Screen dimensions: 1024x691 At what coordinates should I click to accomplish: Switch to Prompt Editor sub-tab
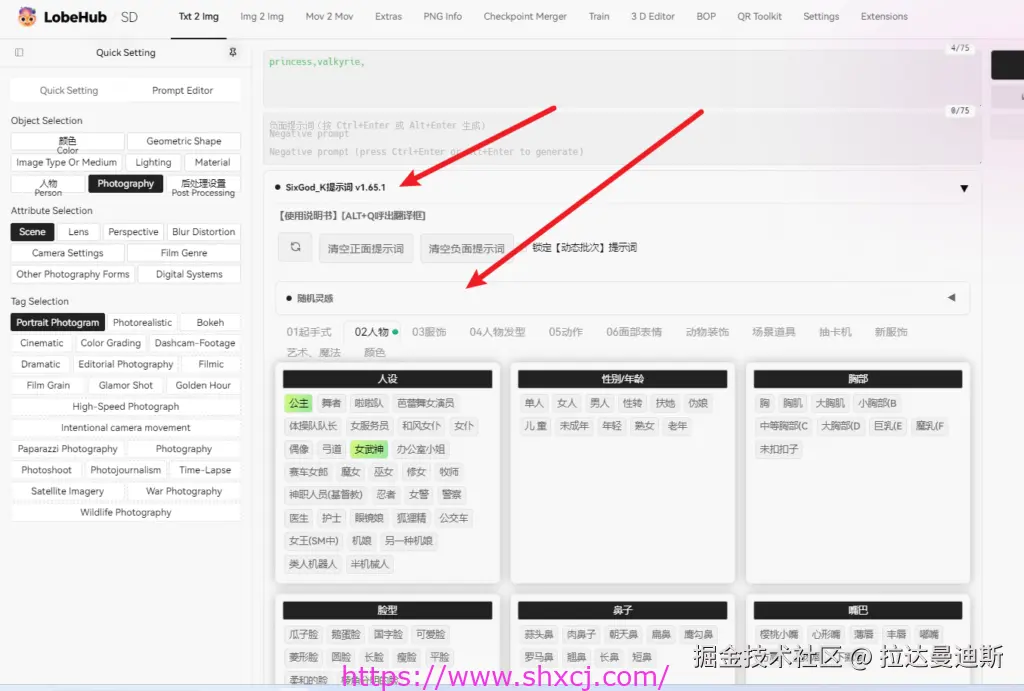pos(182,90)
